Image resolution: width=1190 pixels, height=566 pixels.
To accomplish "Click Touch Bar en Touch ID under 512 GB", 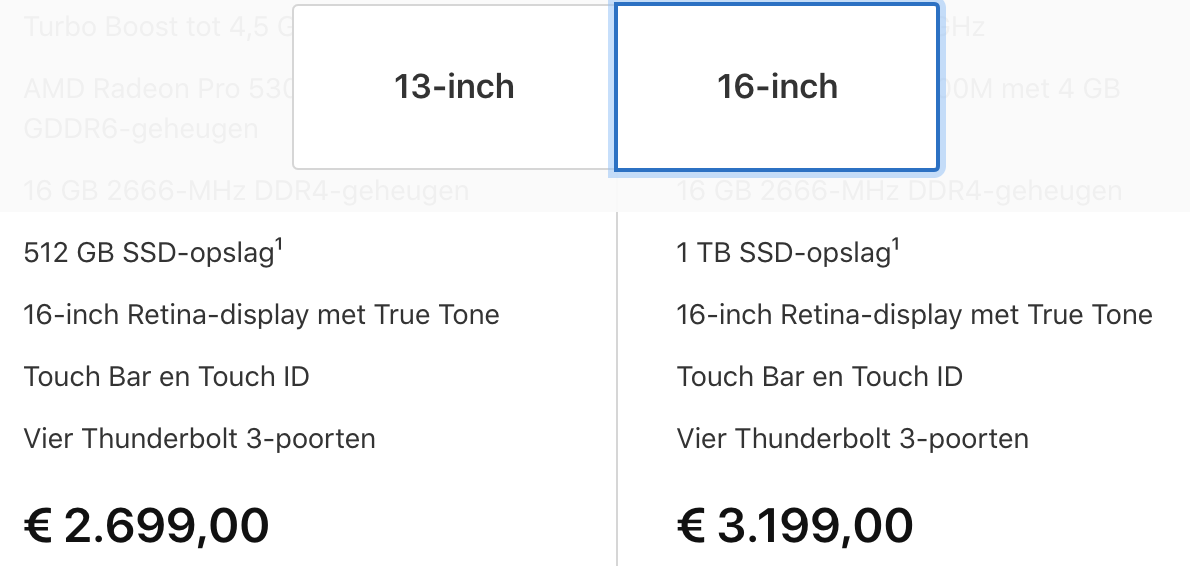I will click(166, 376).
